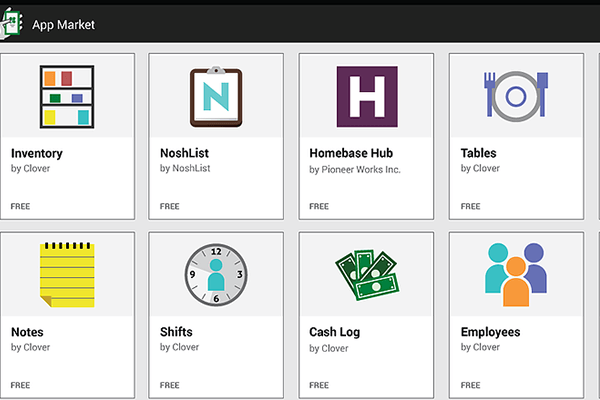The width and height of the screenshot is (600, 400).
Task: Select the Homebase Hub title text
Action: 351,153
